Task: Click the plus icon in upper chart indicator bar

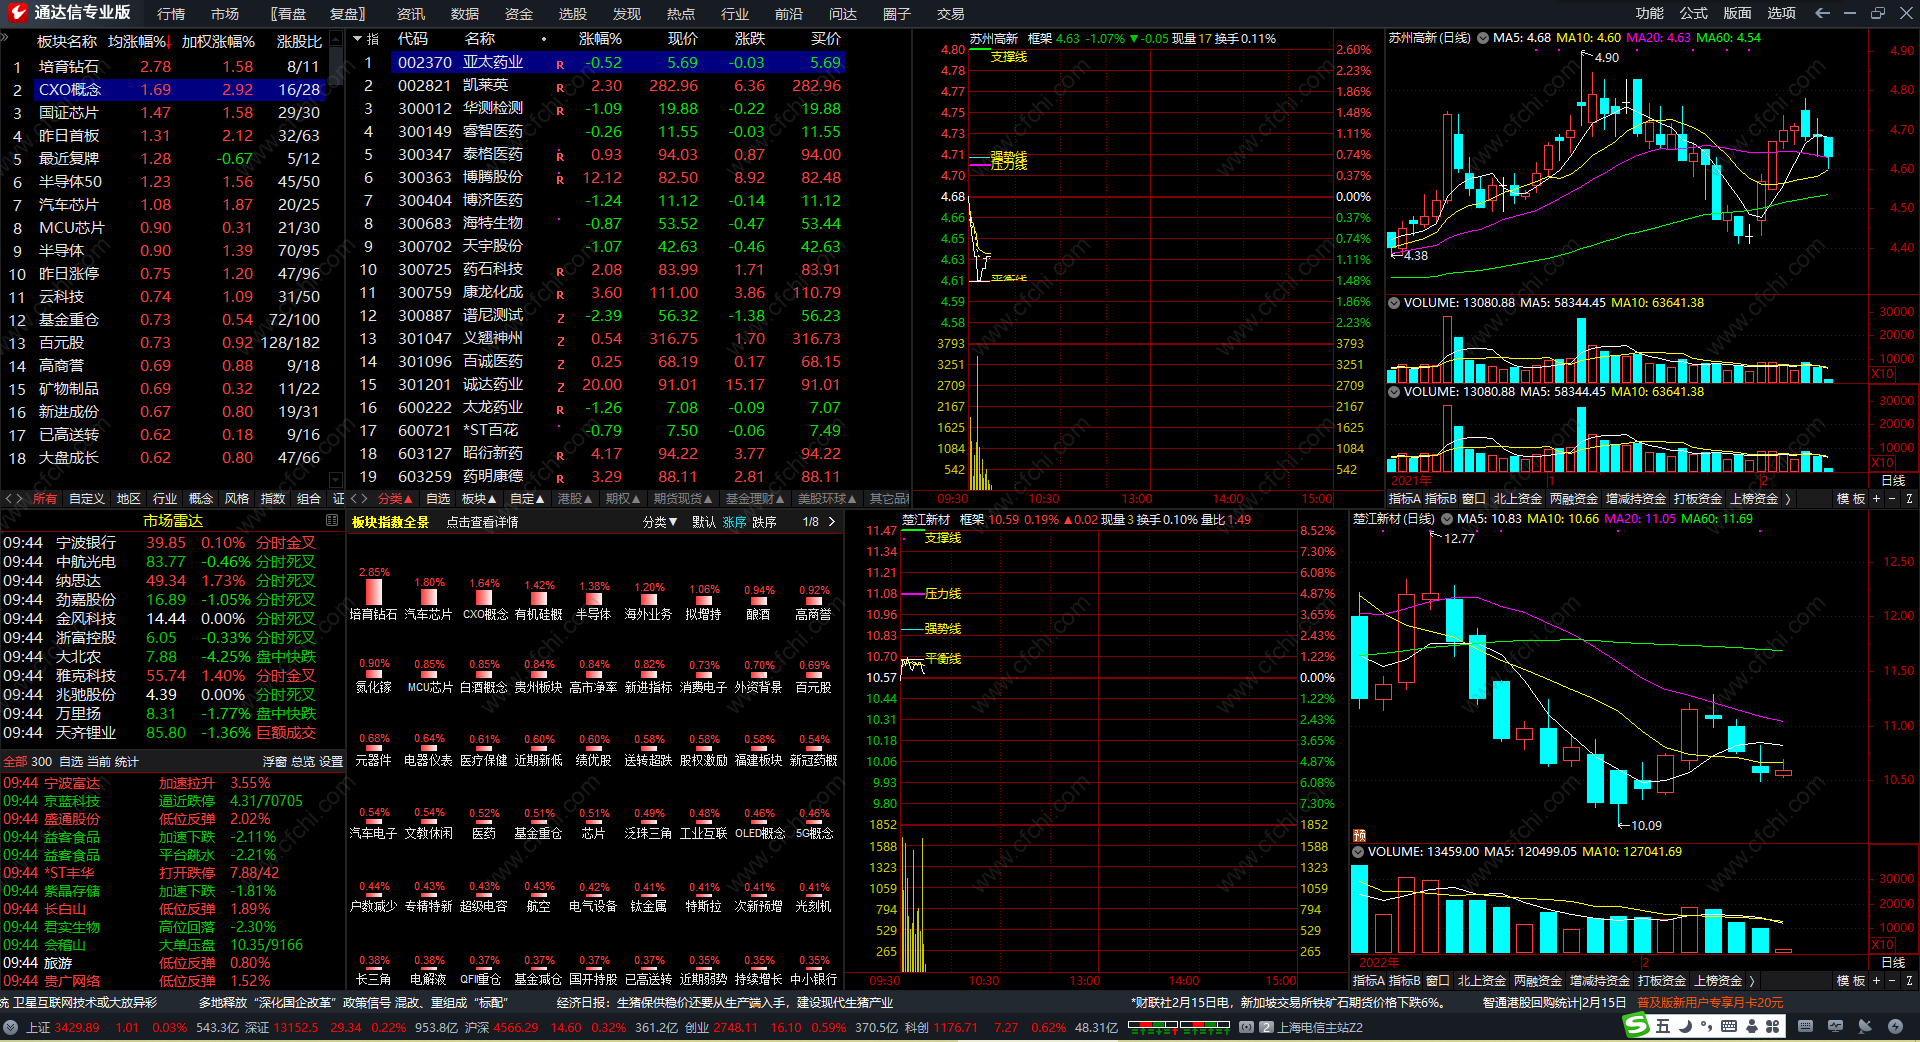Action: pyautogui.click(x=1876, y=498)
